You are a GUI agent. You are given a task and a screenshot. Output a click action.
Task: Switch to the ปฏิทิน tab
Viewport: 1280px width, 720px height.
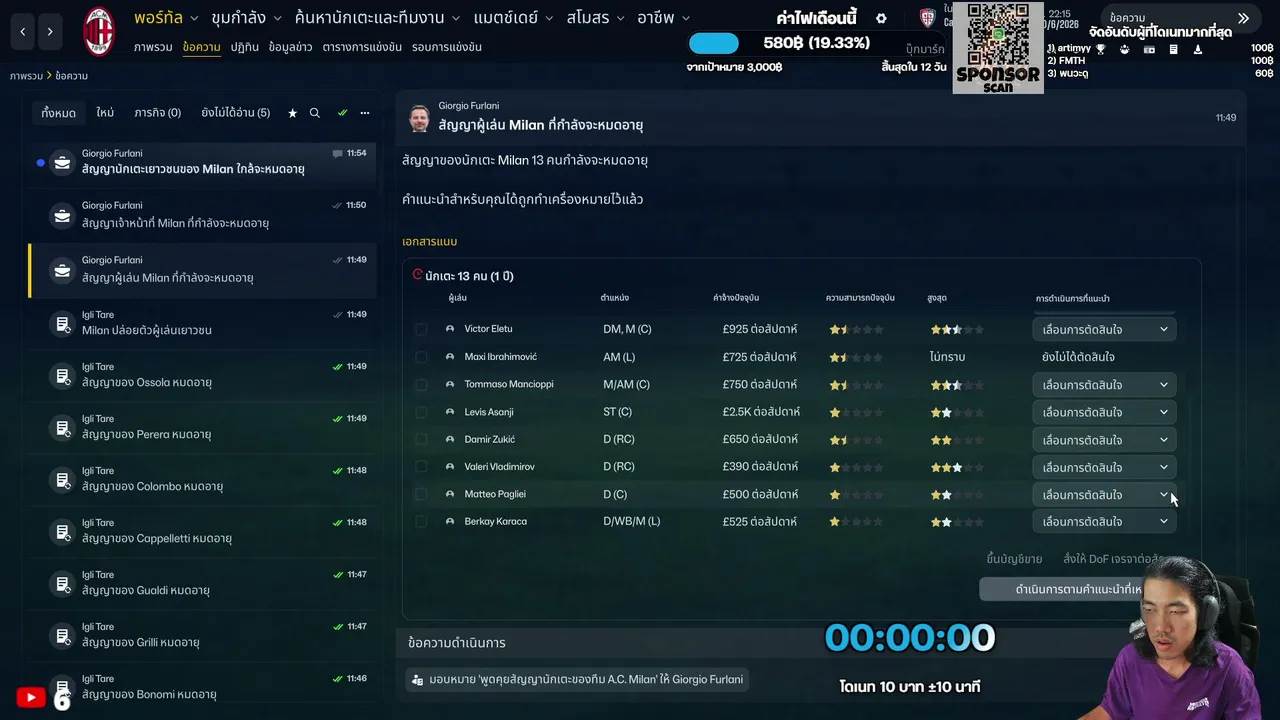(x=245, y=47)
